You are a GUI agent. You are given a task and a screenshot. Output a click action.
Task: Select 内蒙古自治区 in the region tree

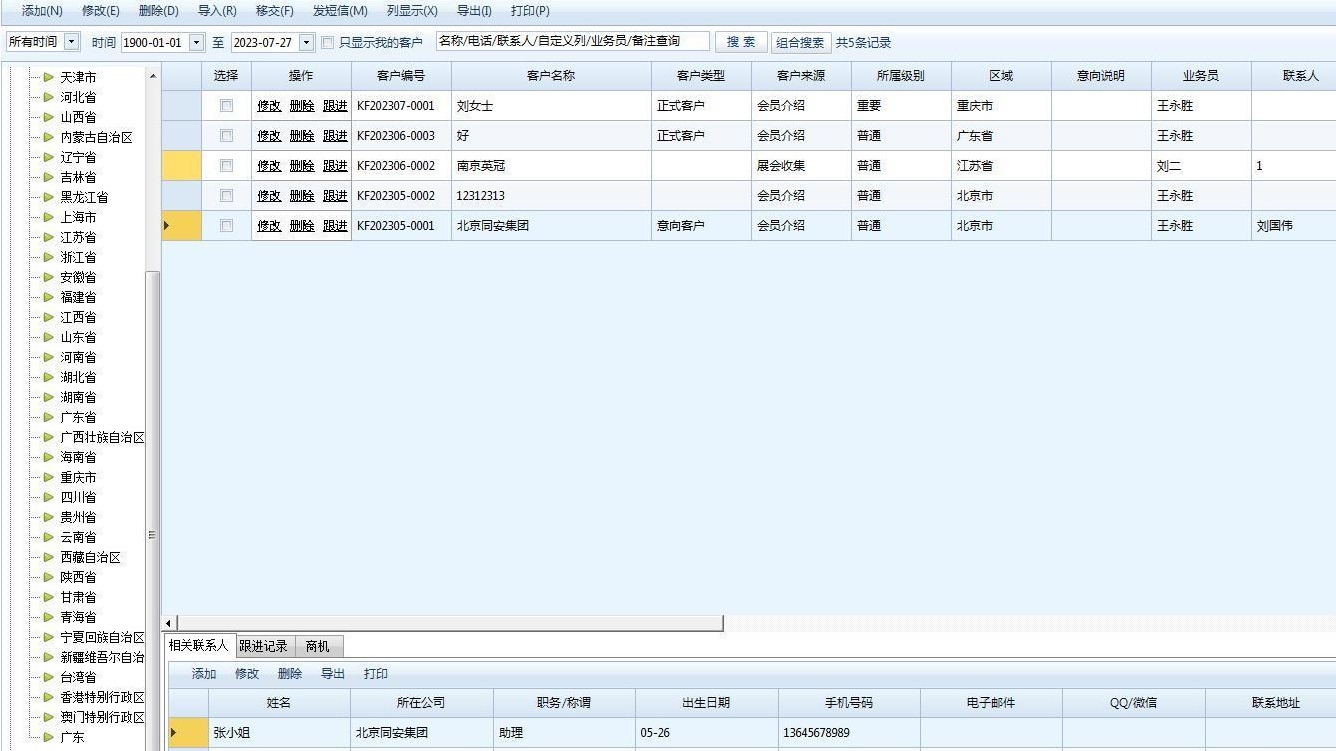[96, 137]
